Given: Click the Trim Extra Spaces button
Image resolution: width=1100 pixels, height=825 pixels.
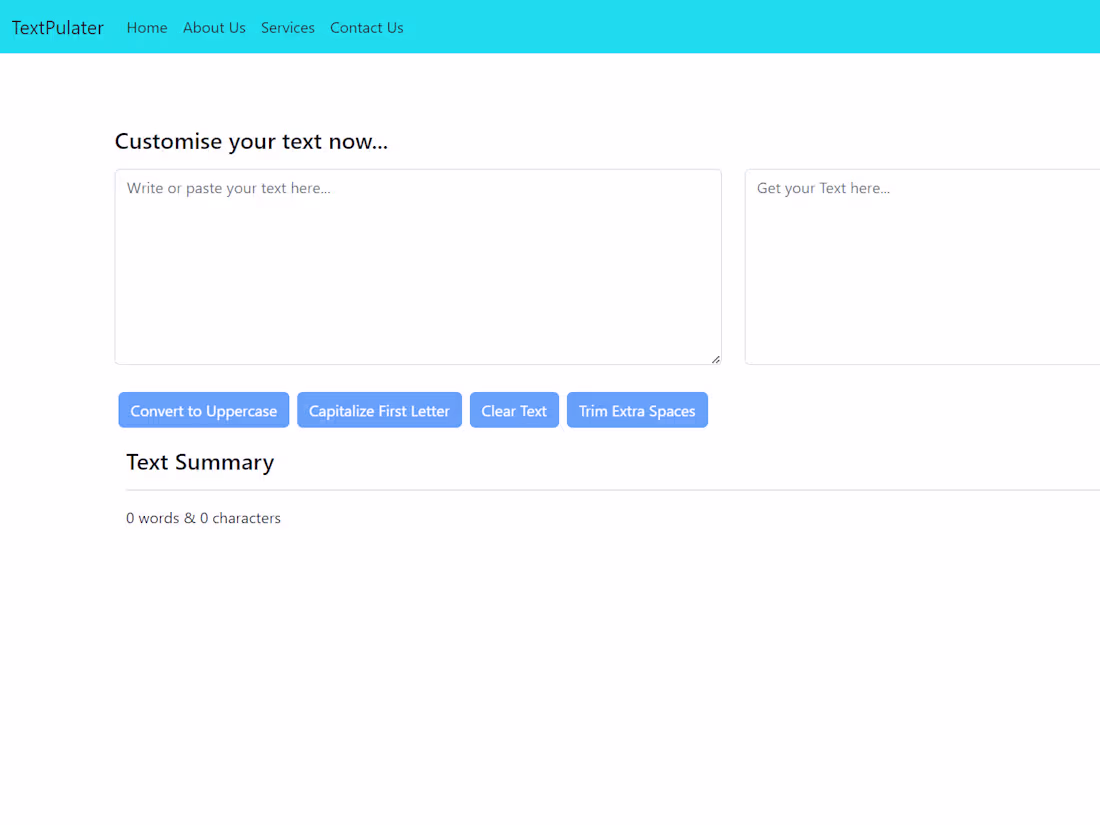Looking at the screenshot, I should [637, 410].
